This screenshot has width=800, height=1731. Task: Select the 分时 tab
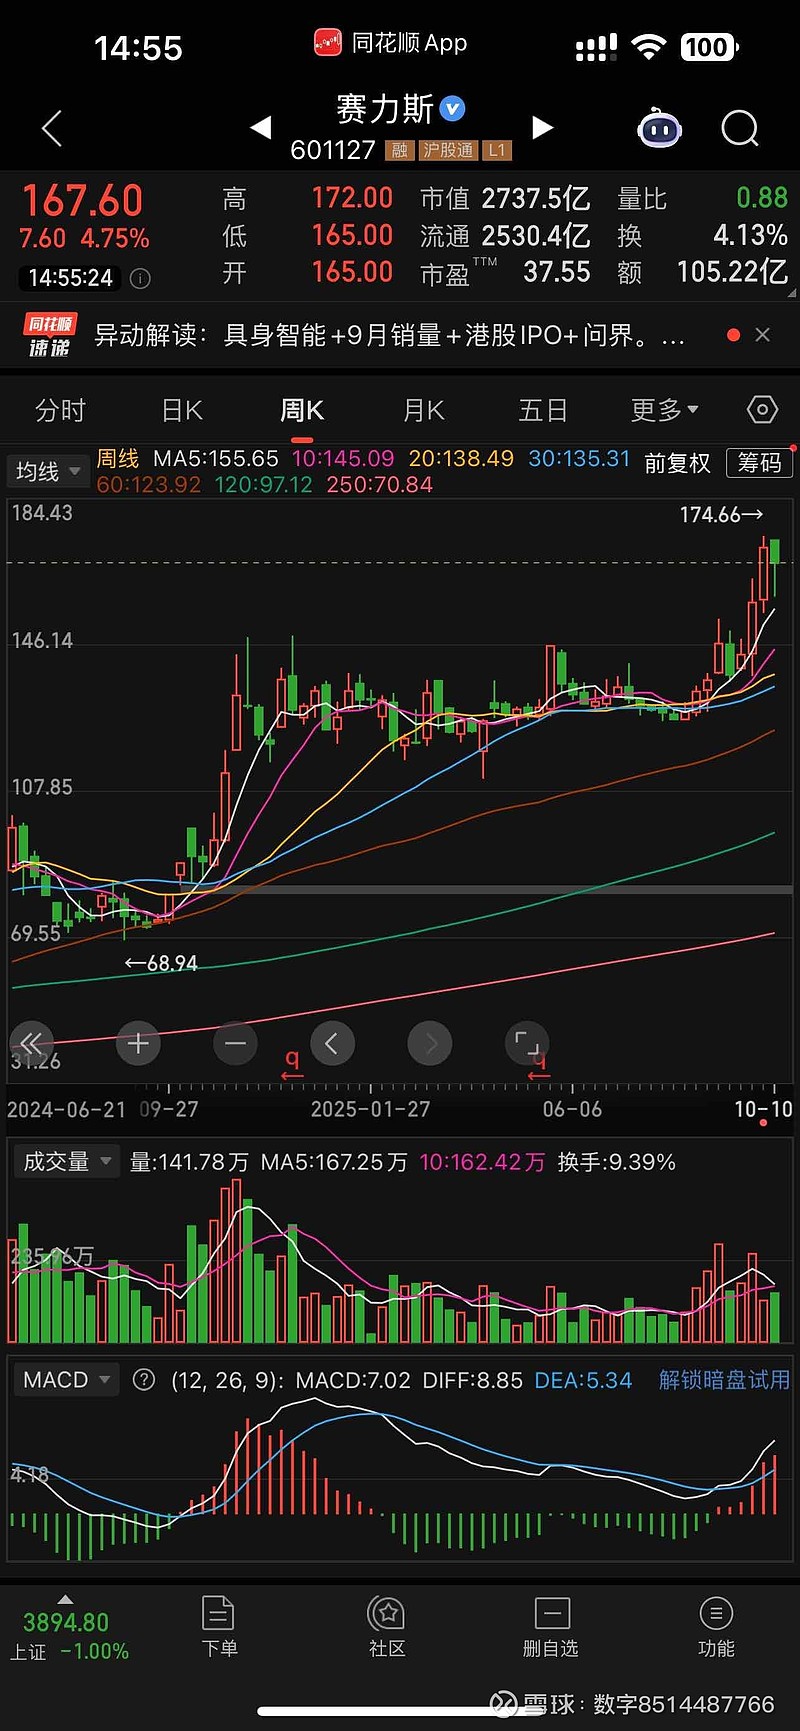60,410
